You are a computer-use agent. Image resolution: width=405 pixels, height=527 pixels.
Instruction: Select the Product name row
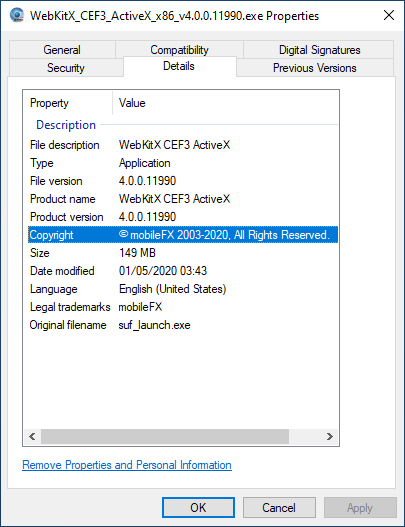183,199
